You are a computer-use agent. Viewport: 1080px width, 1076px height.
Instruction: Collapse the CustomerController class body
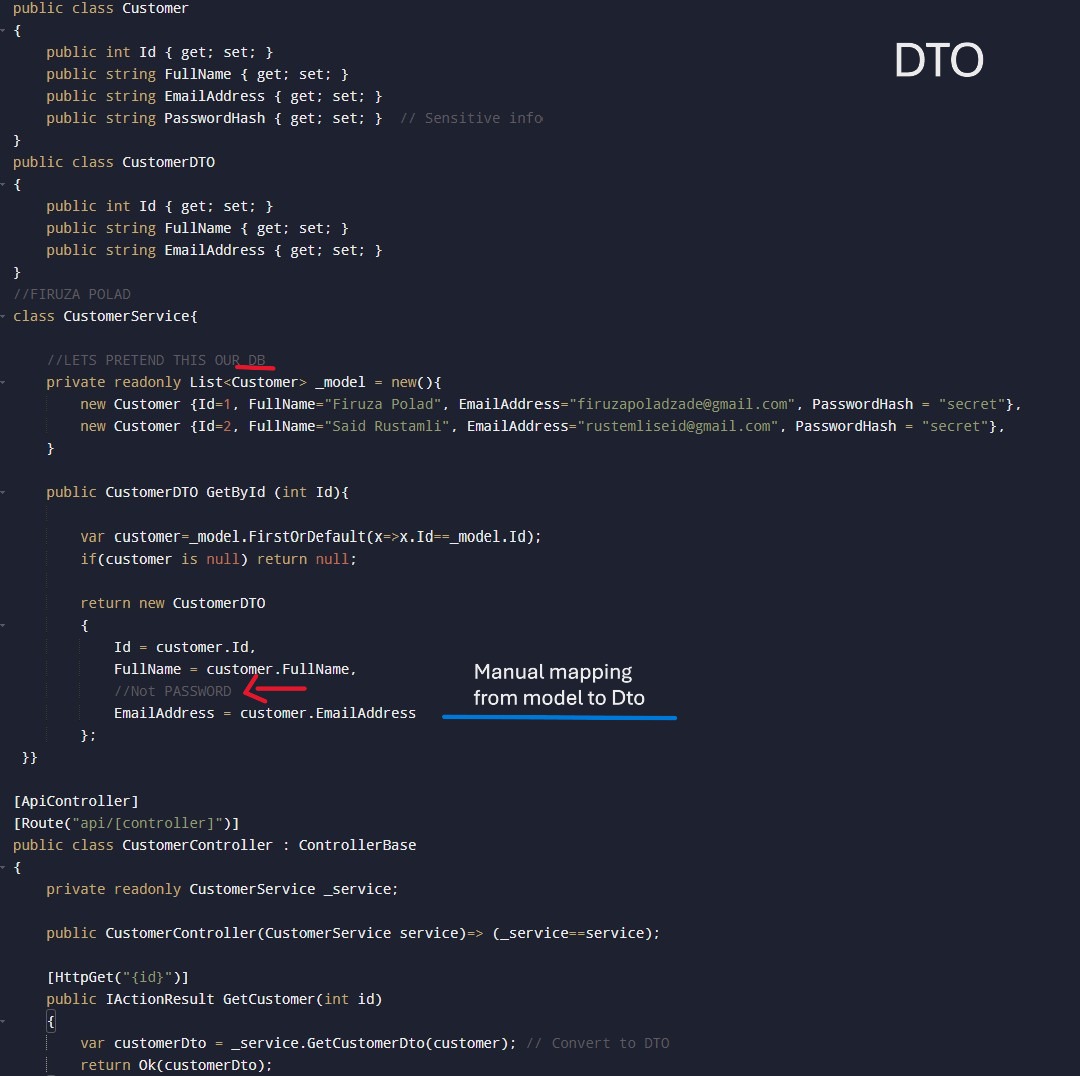(x=3, y=867)
